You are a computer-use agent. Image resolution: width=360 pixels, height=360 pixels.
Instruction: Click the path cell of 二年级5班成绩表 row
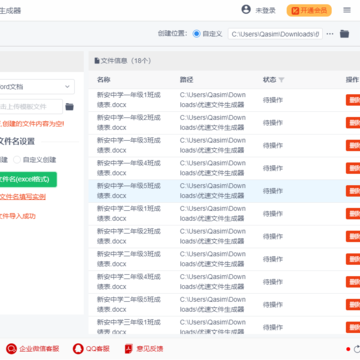point(213,304)
